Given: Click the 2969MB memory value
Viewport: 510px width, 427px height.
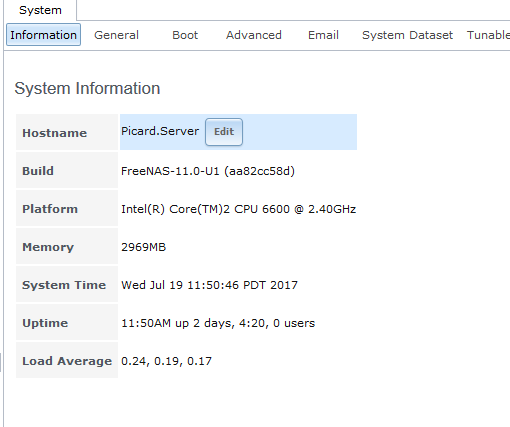Looking at the screenshot, I should (144, 247).
